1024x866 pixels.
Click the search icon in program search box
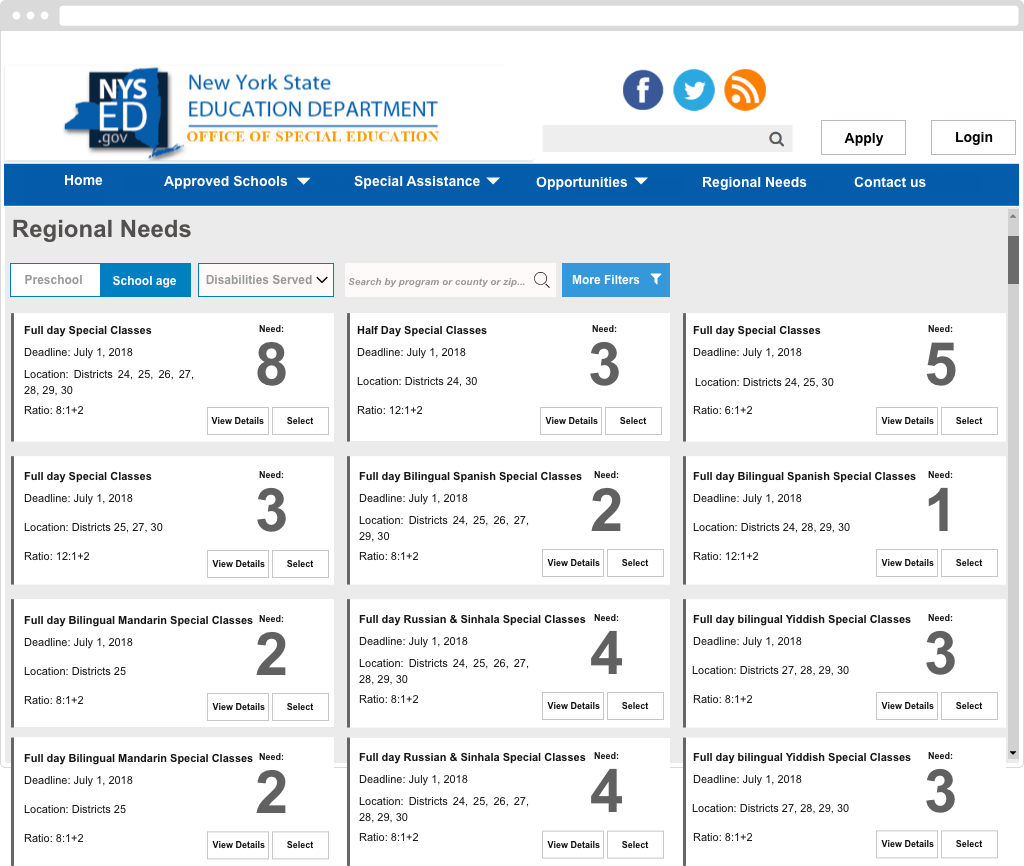tap(542, 280)
